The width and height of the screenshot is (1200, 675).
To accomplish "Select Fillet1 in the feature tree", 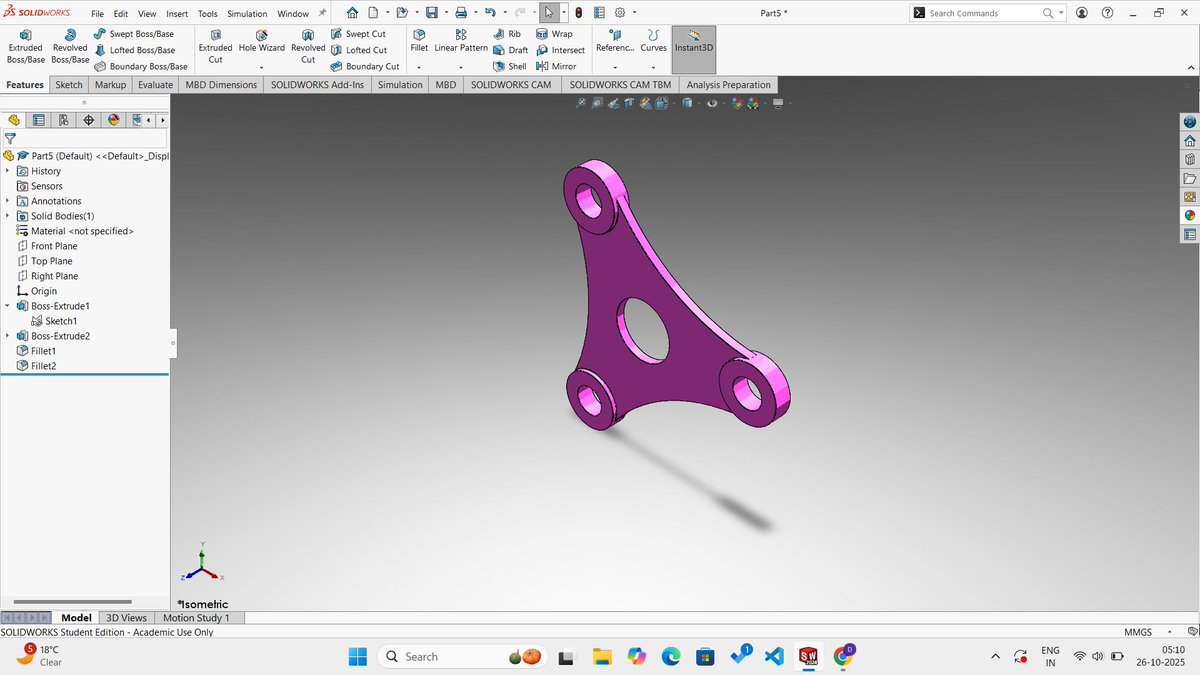I will [37, 351].
